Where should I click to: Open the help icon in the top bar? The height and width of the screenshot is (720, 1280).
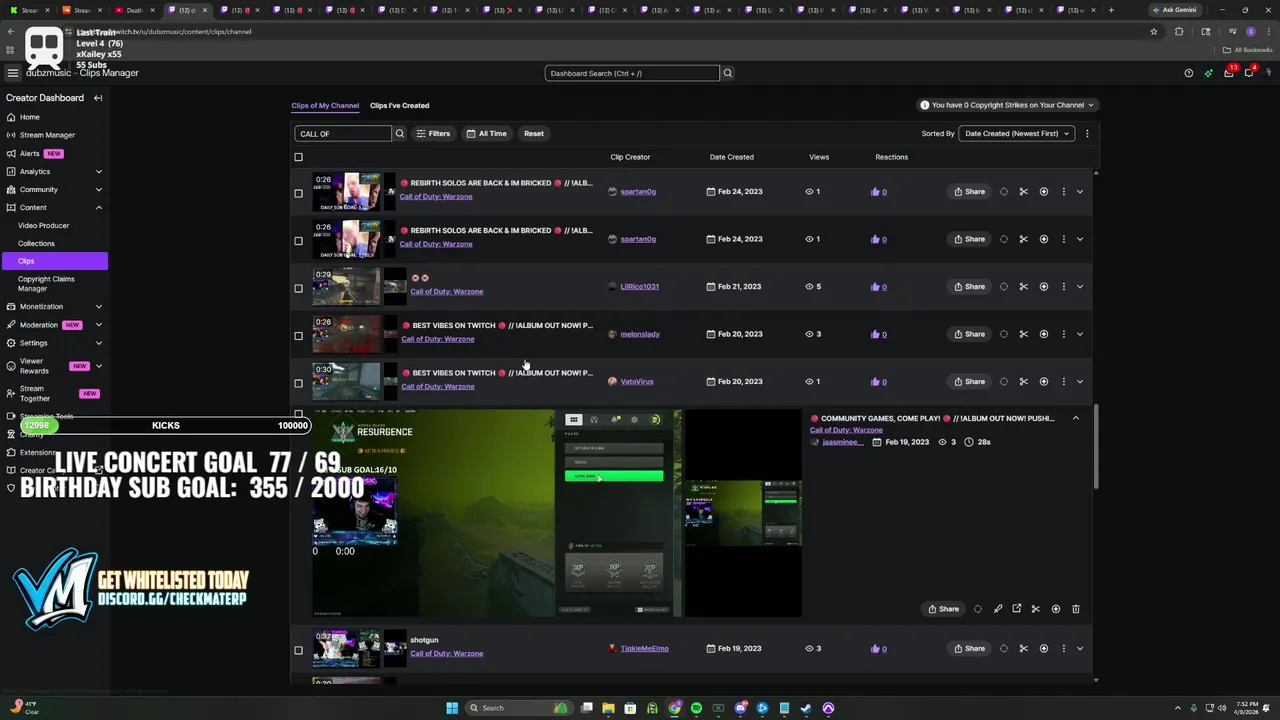1188,73
